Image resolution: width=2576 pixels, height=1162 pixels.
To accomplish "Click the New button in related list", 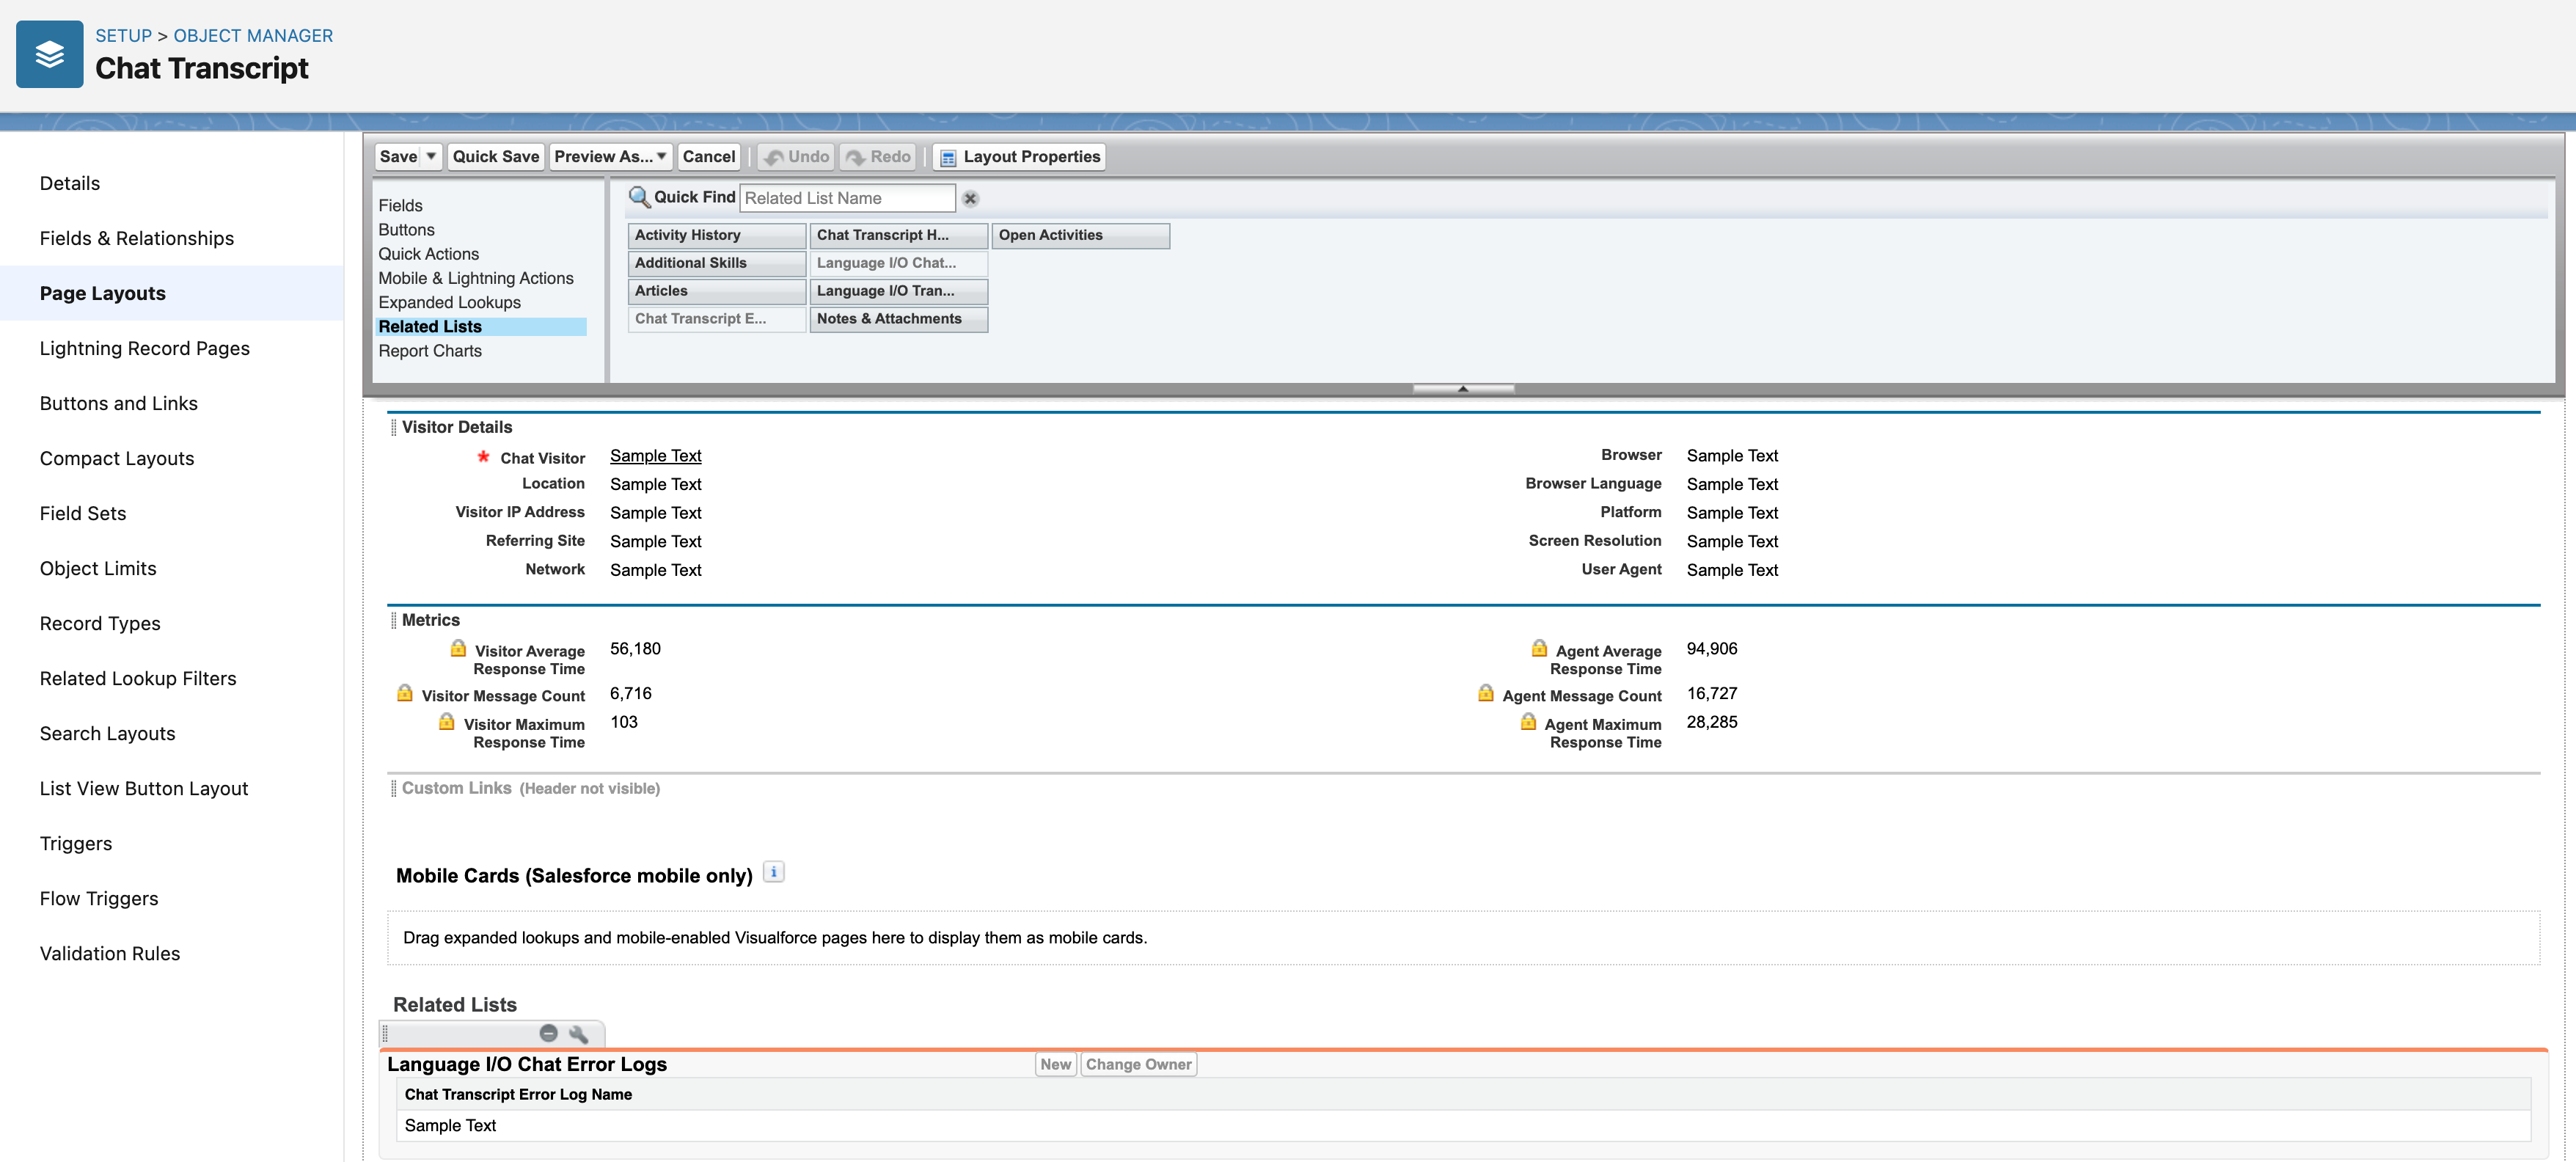I will (x=1055, y=1064).
